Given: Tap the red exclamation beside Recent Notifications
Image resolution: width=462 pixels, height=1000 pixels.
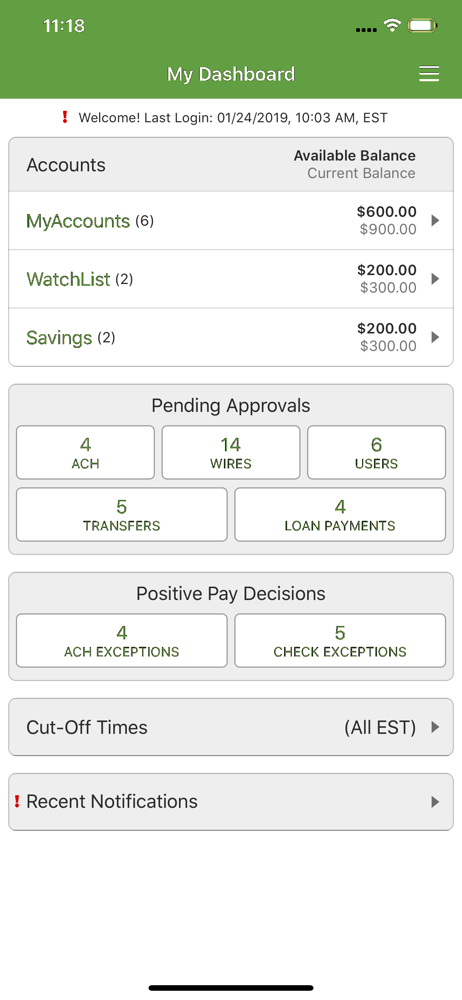Looking at the screenshot, I should (17, 802).
